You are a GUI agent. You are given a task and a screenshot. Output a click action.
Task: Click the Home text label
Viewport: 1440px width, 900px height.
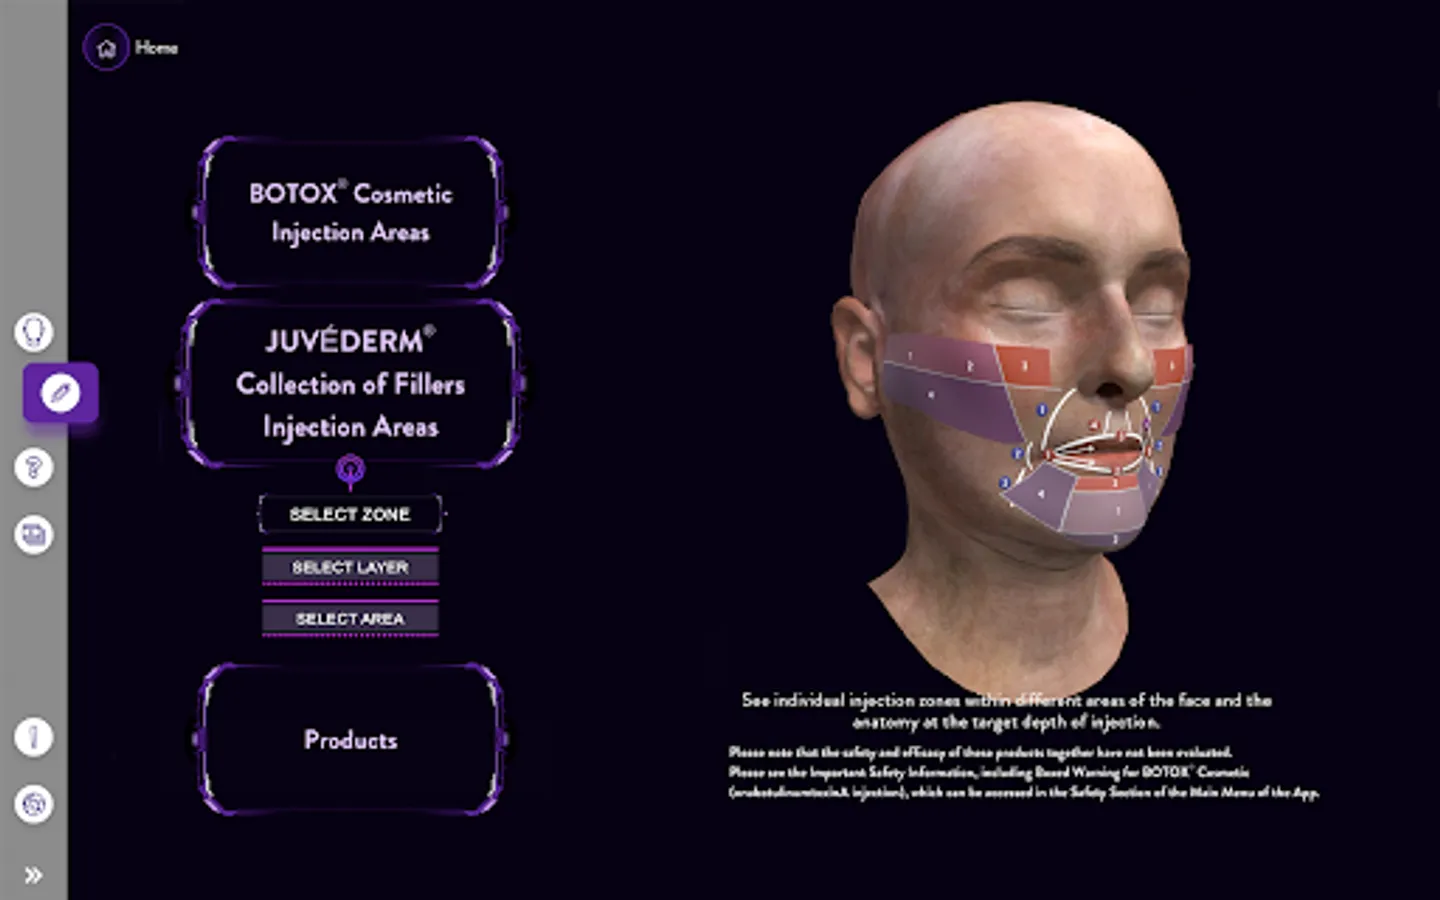click(156, 47)
